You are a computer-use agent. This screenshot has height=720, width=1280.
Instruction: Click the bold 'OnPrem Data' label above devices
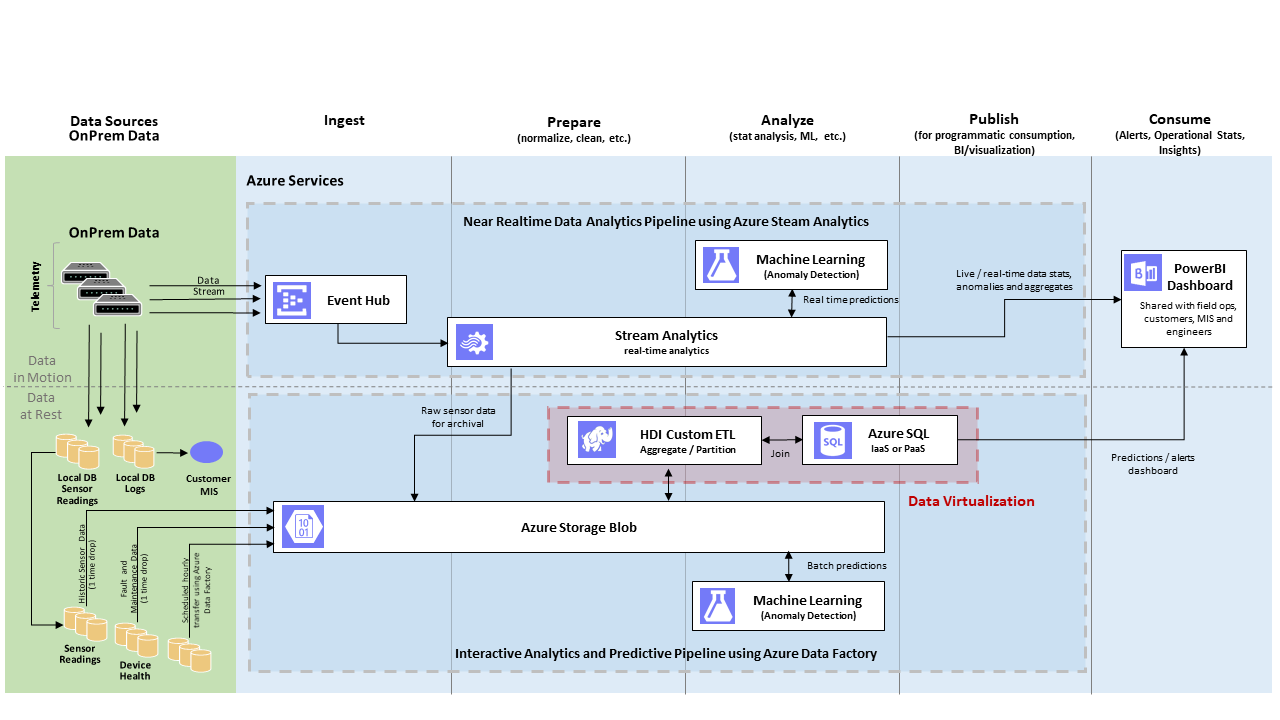(114, 233)
